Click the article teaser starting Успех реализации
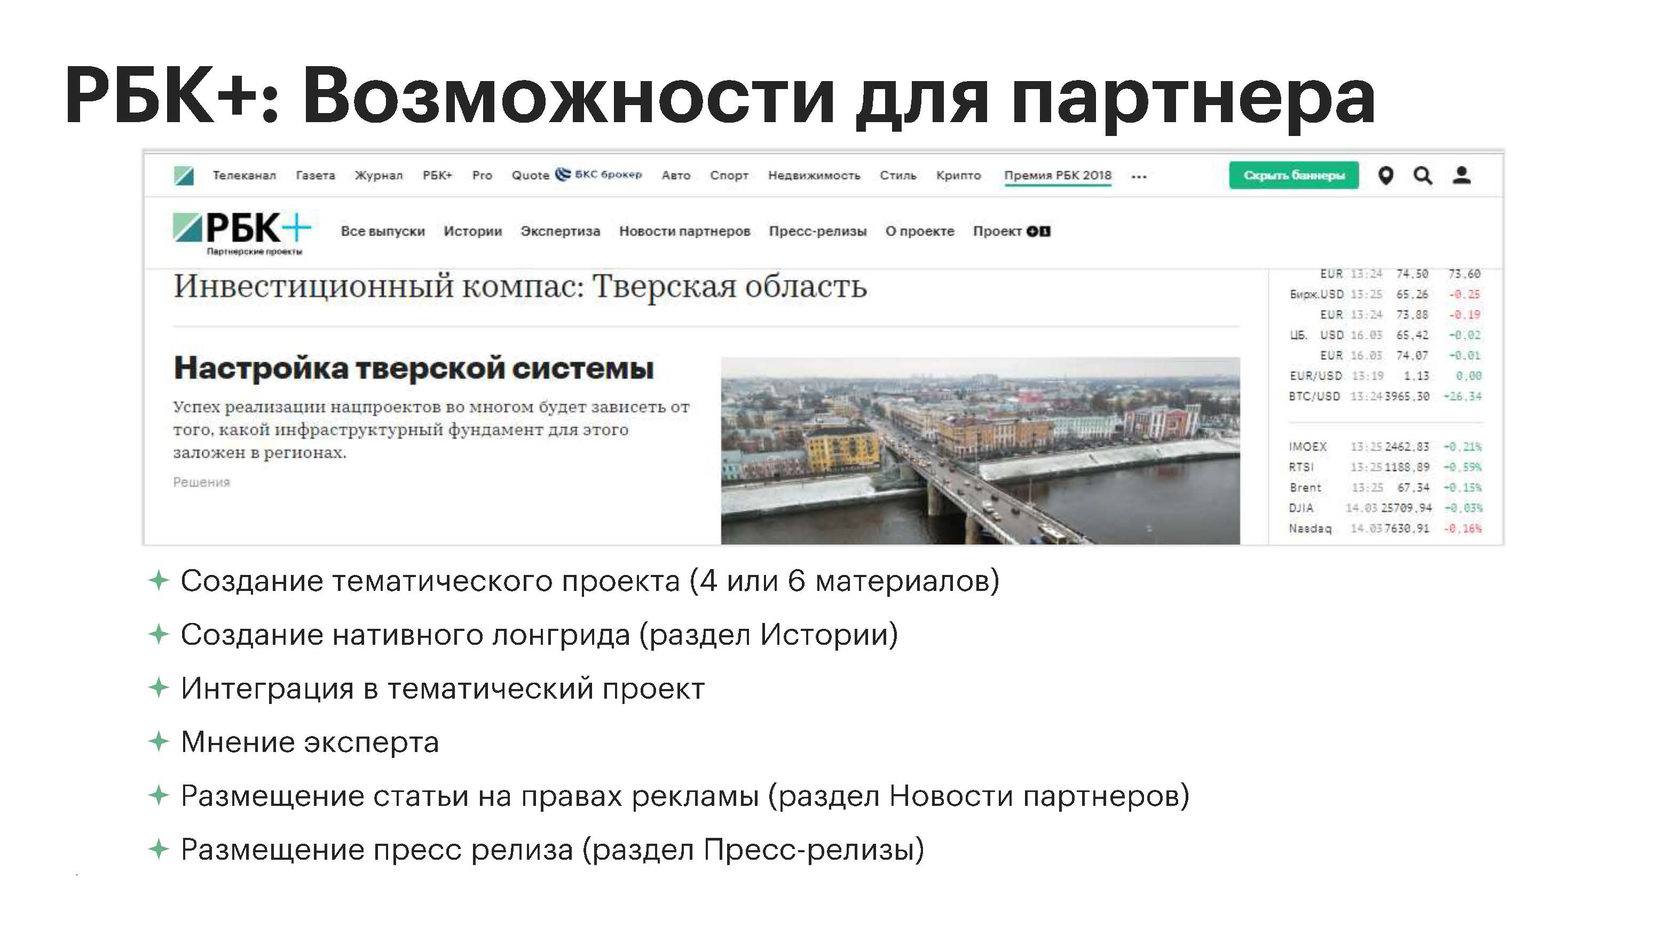This screenshot has width=1680, height=936. [432, 430]
